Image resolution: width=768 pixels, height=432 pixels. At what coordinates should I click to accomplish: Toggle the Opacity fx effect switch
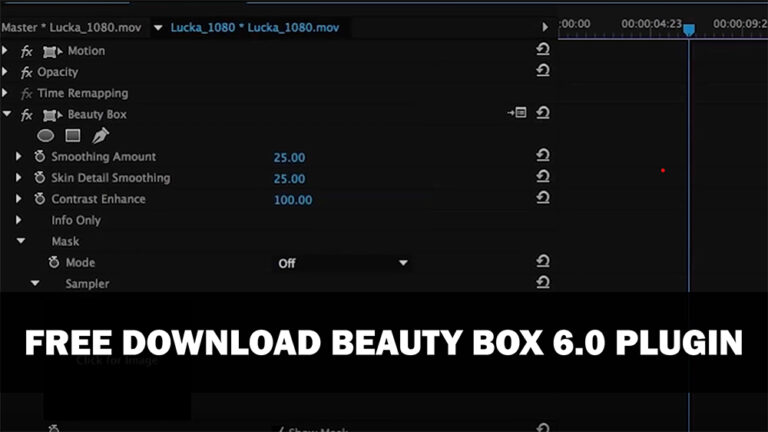pyautogui.click(x=26, y=73)
